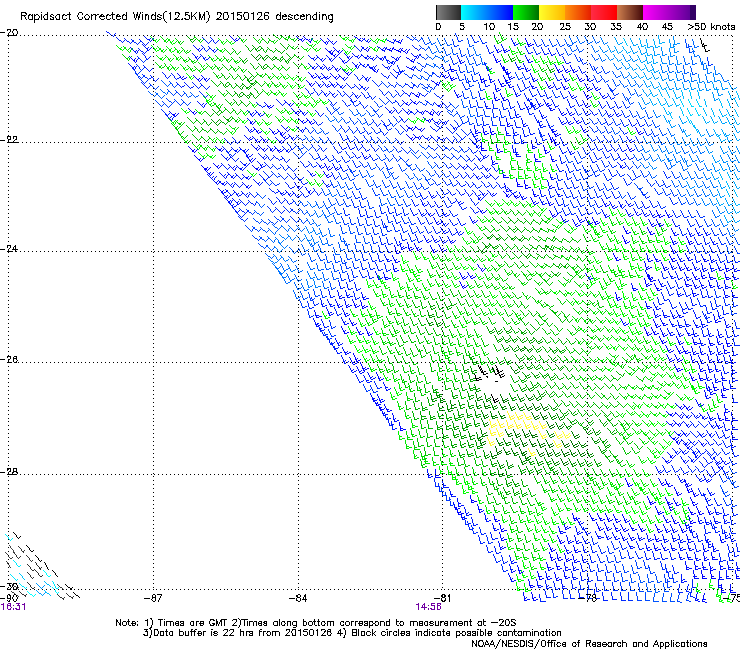Image resolution: width=740 pixels, height=650 pixels.
Task: Click the '-24' latitude axis label
Action: (9, 249)
